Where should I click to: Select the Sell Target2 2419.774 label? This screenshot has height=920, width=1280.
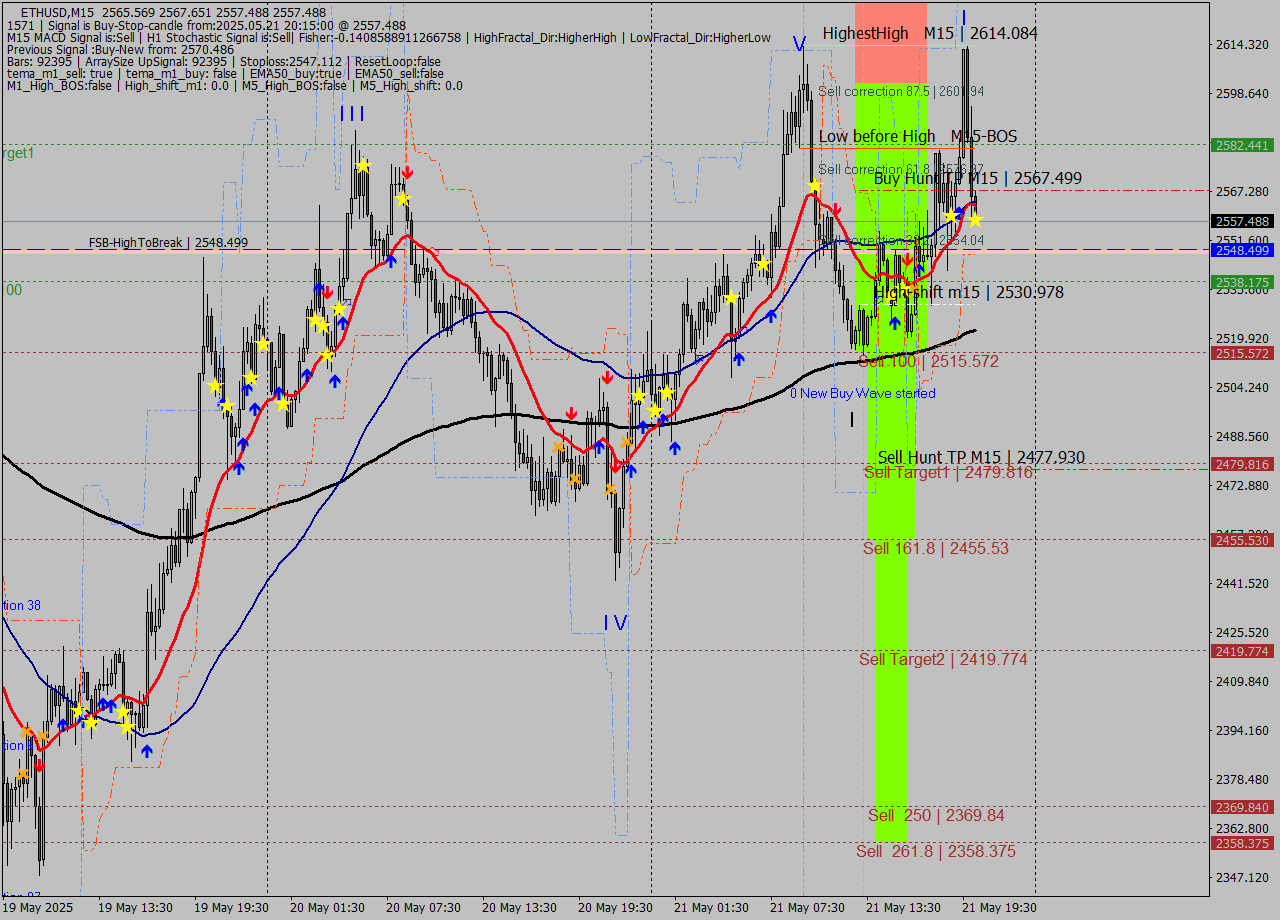click(x=943, y=659)
